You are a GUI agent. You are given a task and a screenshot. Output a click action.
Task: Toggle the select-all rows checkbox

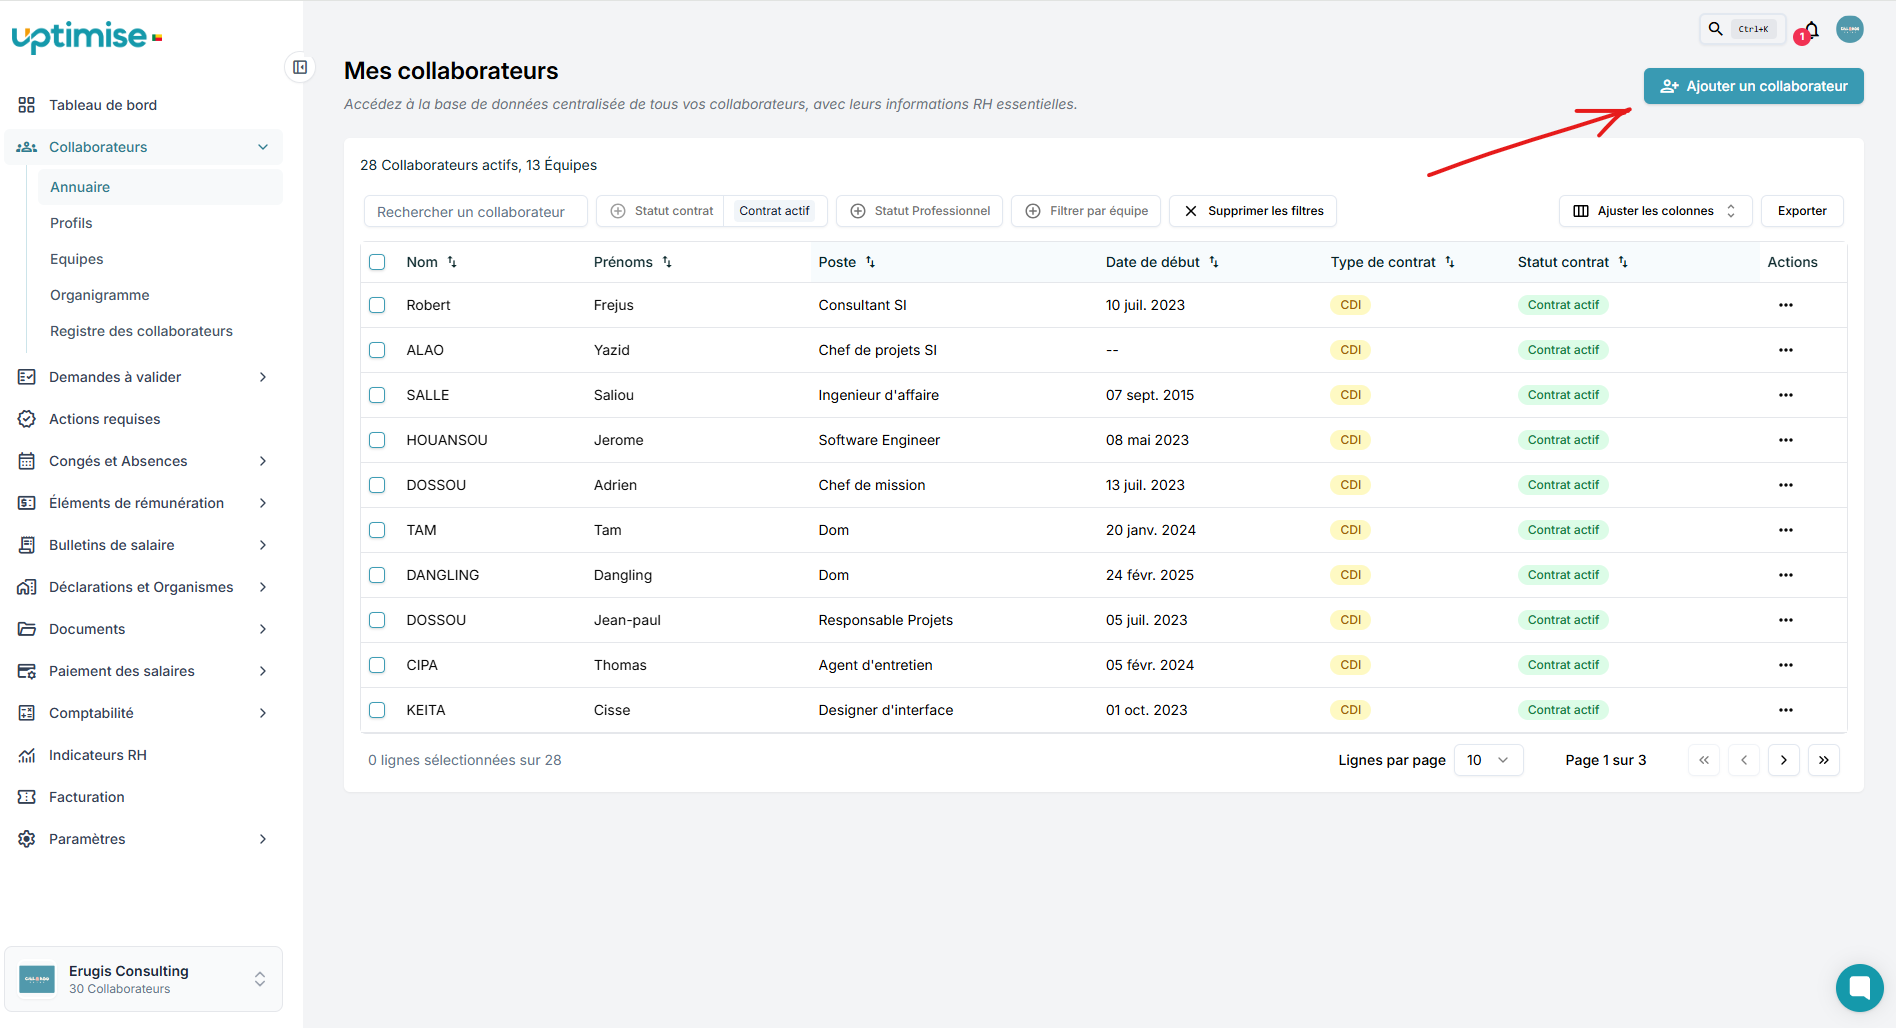[377, 262]
